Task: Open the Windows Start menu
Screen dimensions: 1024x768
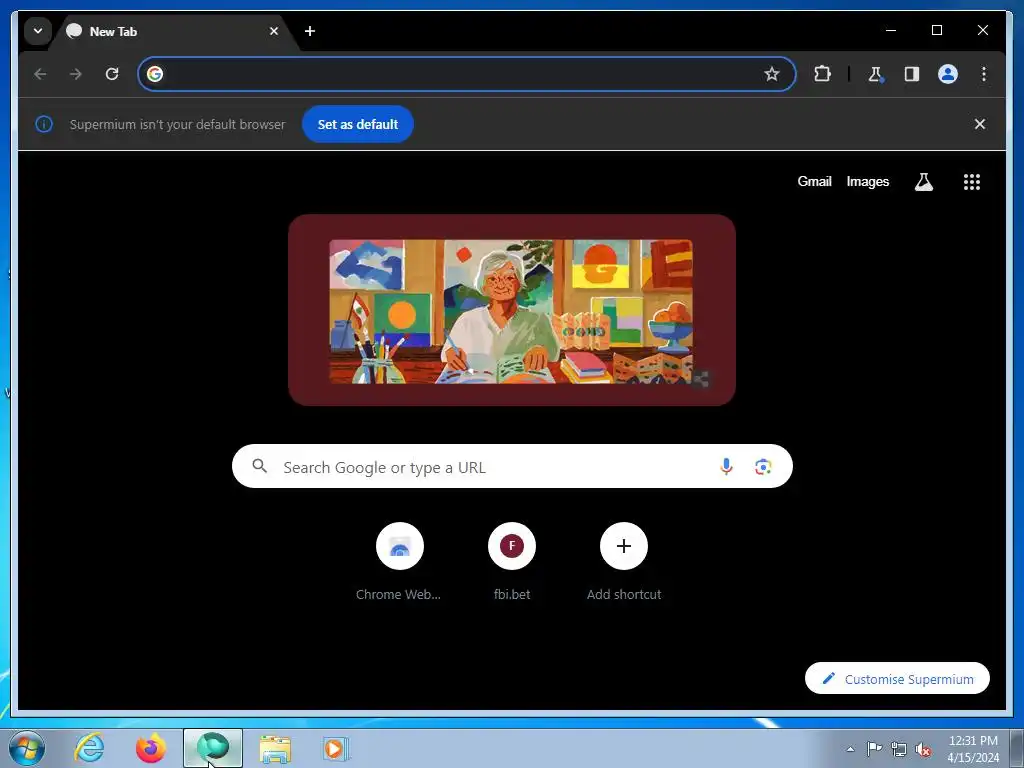Action: pyautogui.click(x=27, y=748)
